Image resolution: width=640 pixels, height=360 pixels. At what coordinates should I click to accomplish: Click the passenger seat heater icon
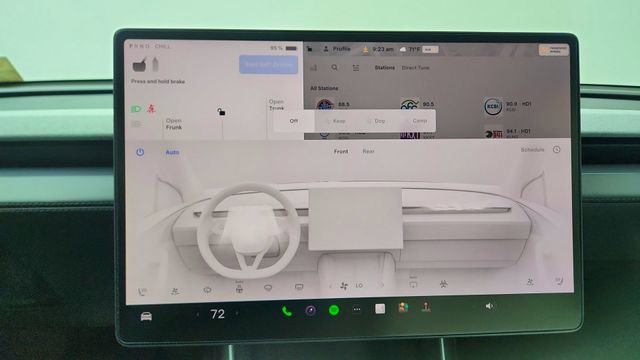click(559, 280)
